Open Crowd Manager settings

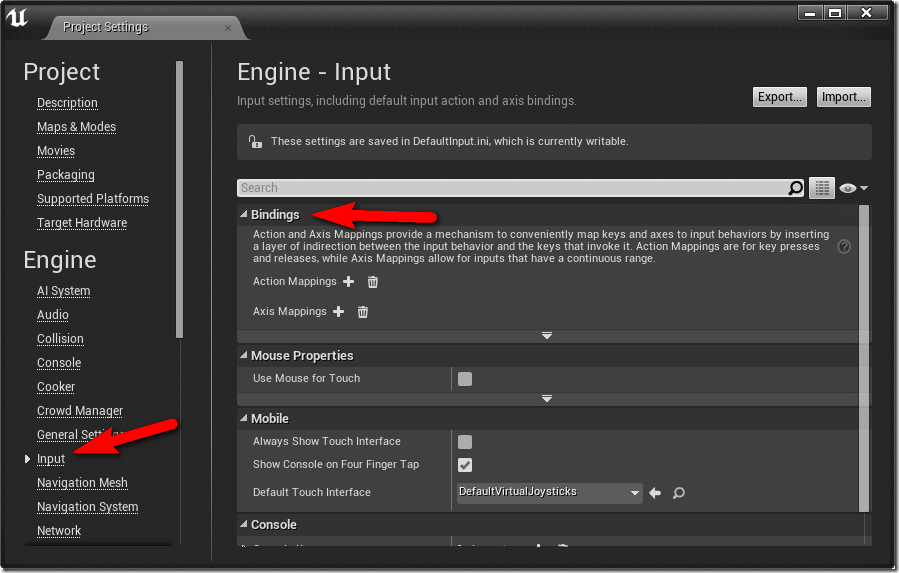[x=80, y=411]
